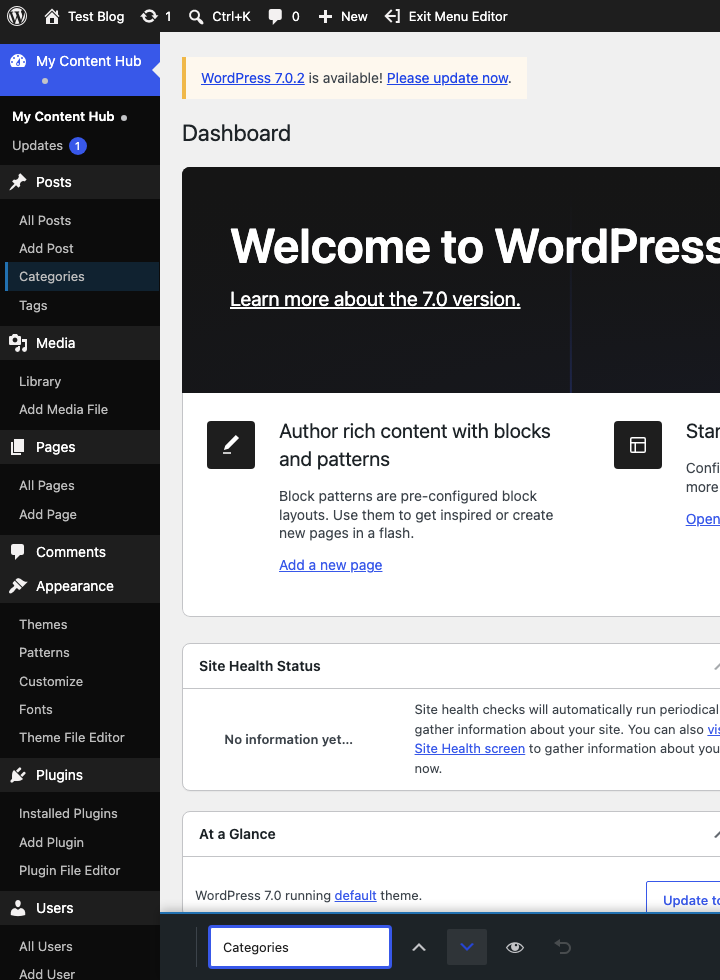Viewport: 720px width, 980px height.
Task: Open Fonts under Appearance
Action: tap(36, 709)
